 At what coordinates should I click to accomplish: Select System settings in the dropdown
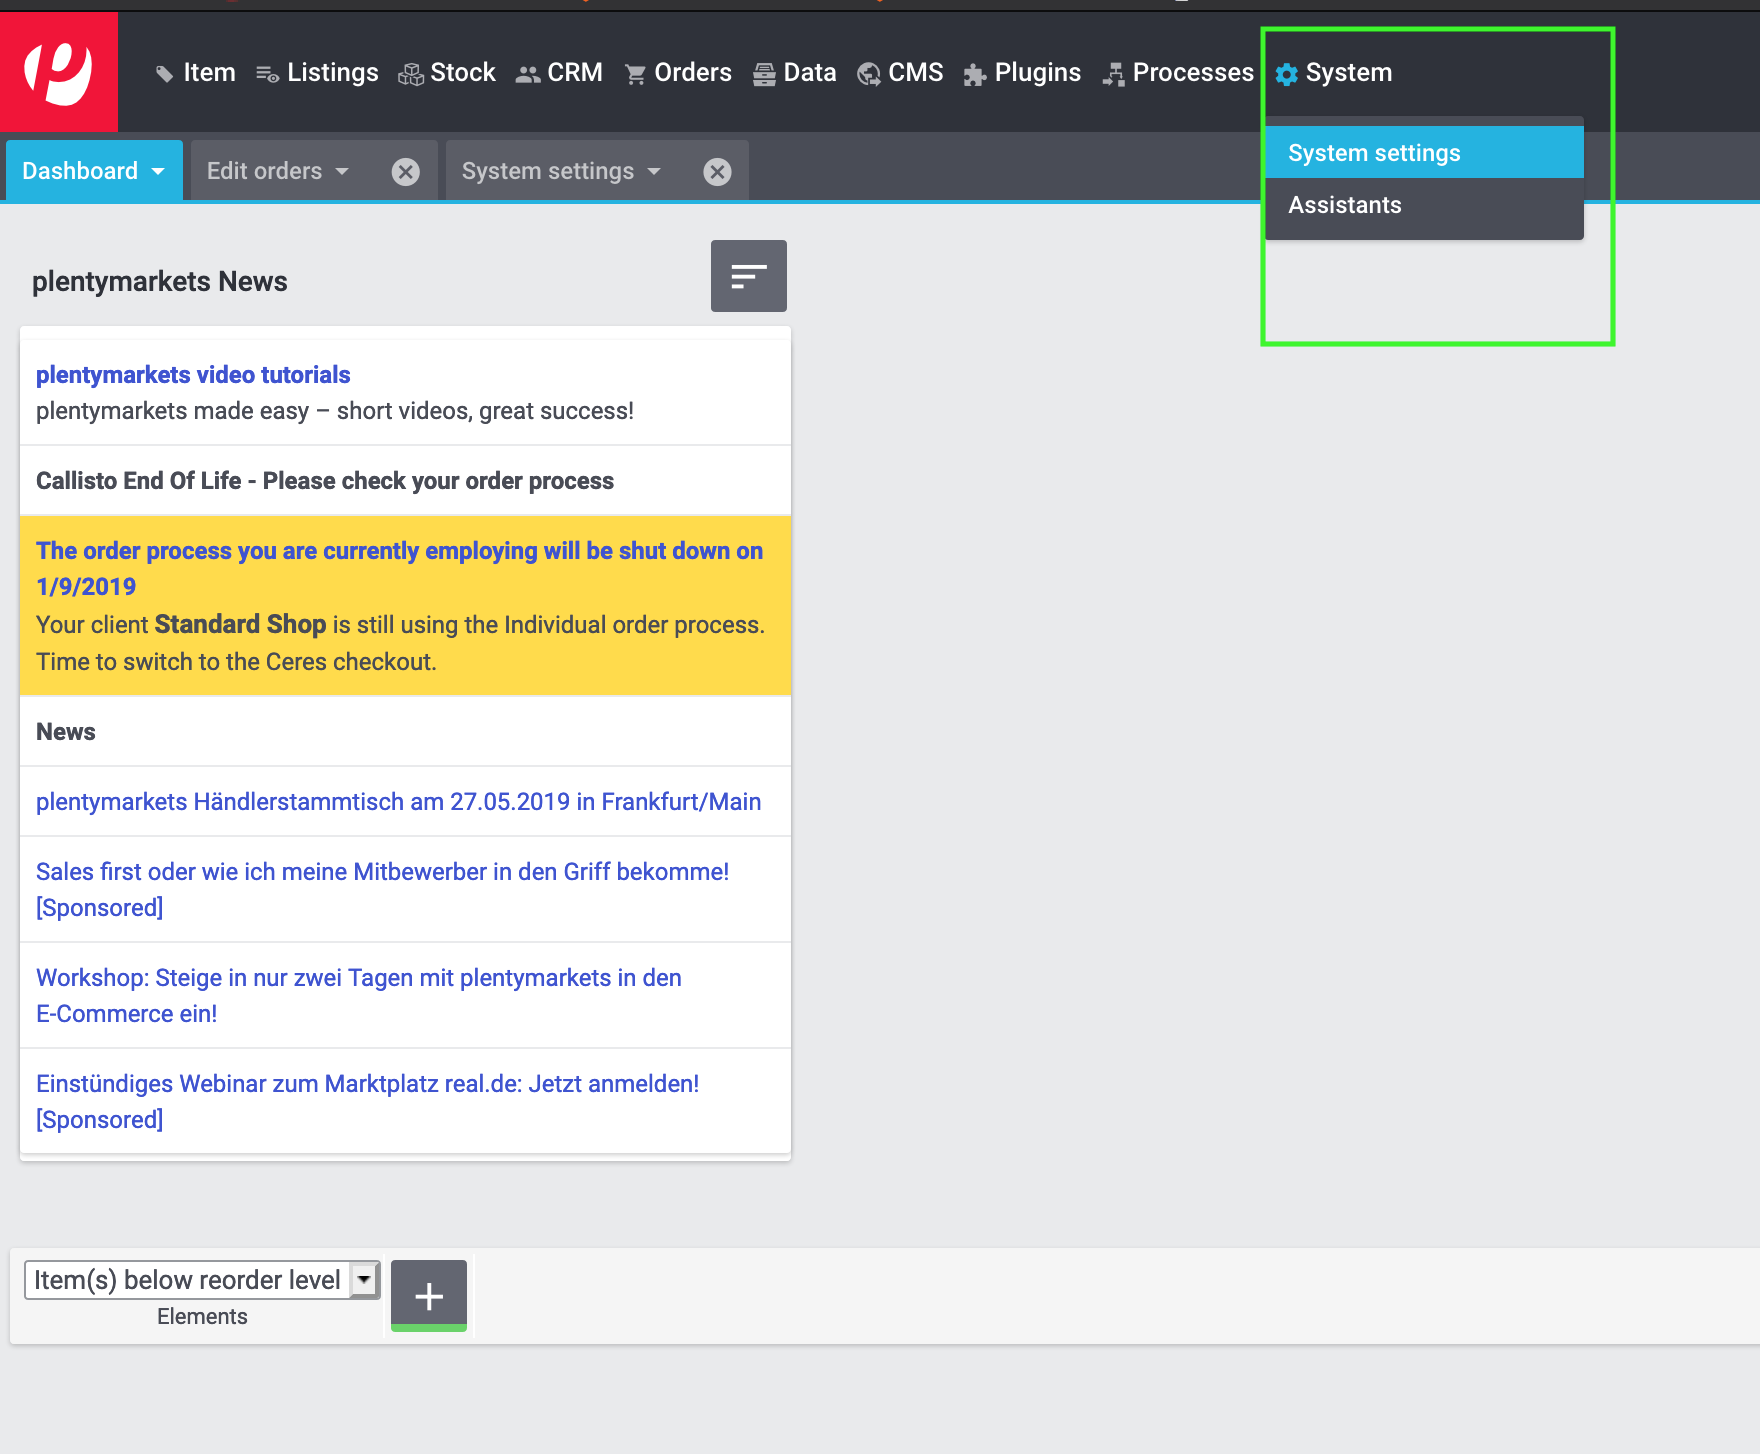click(1424, 153)
